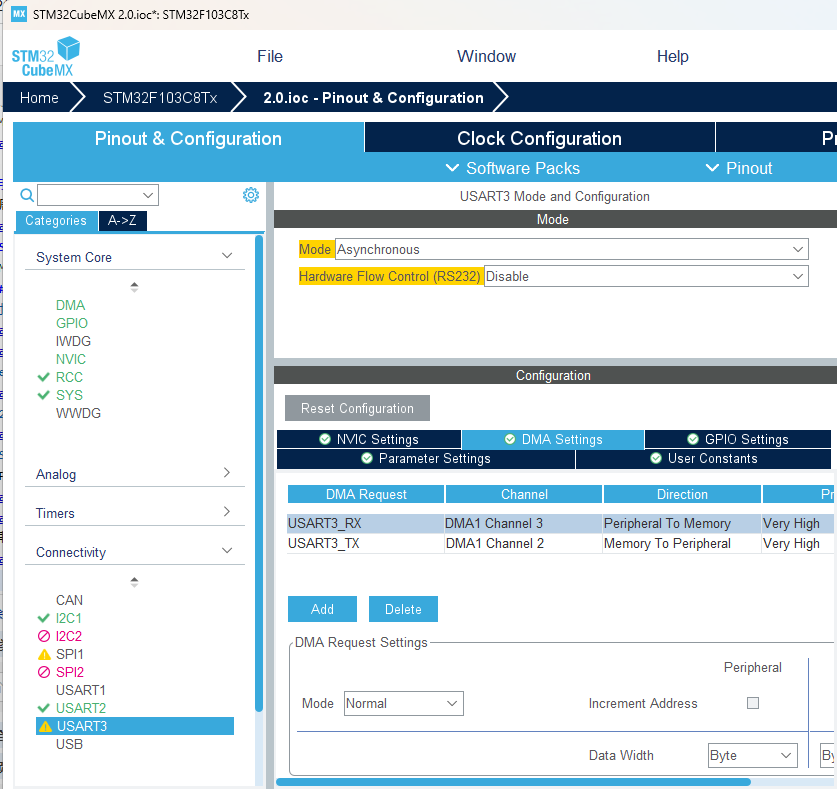Click the green check icon on Parameter Settings tab
Screen dimensions: 837x789
coord(367,459)
